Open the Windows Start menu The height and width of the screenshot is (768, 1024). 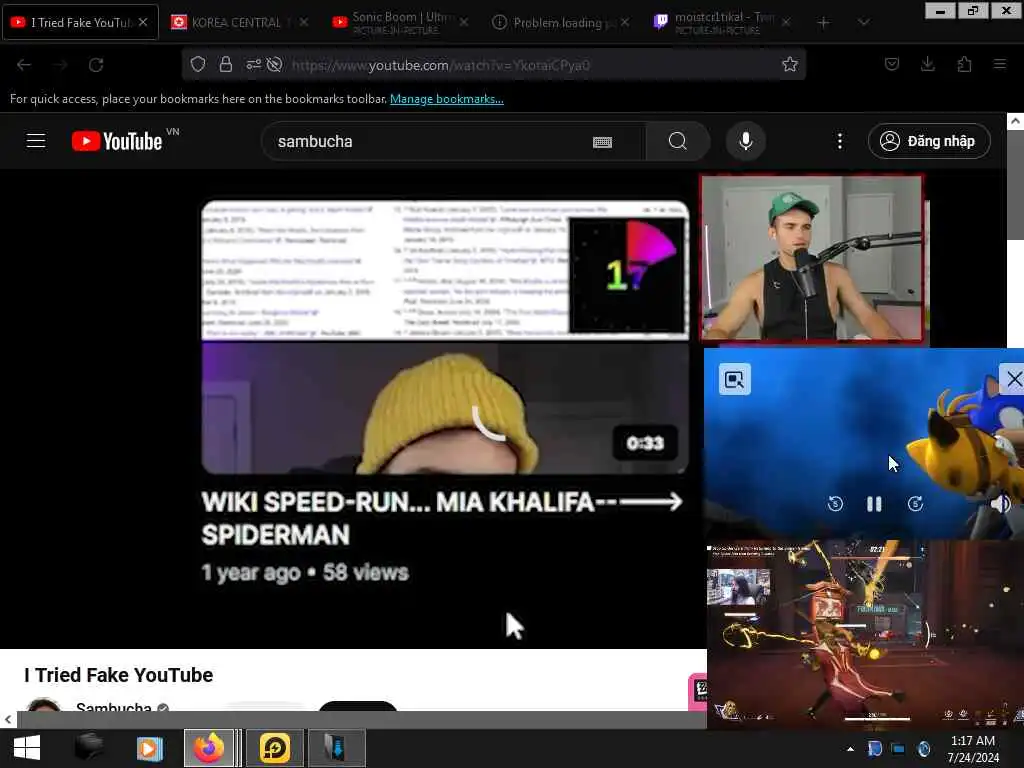(x=27, y=748)
